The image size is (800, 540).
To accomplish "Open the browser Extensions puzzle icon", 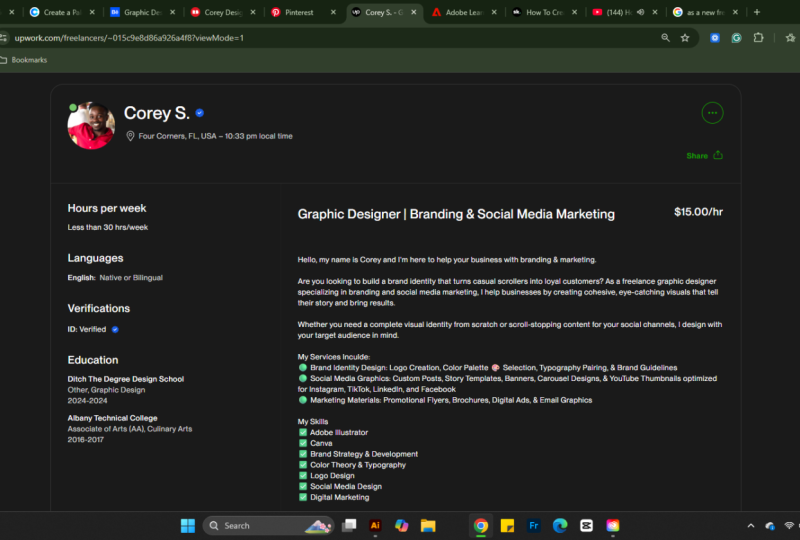I will click(759, 38).
